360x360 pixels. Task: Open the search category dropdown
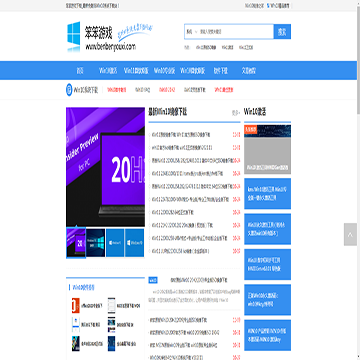[191, 32]
